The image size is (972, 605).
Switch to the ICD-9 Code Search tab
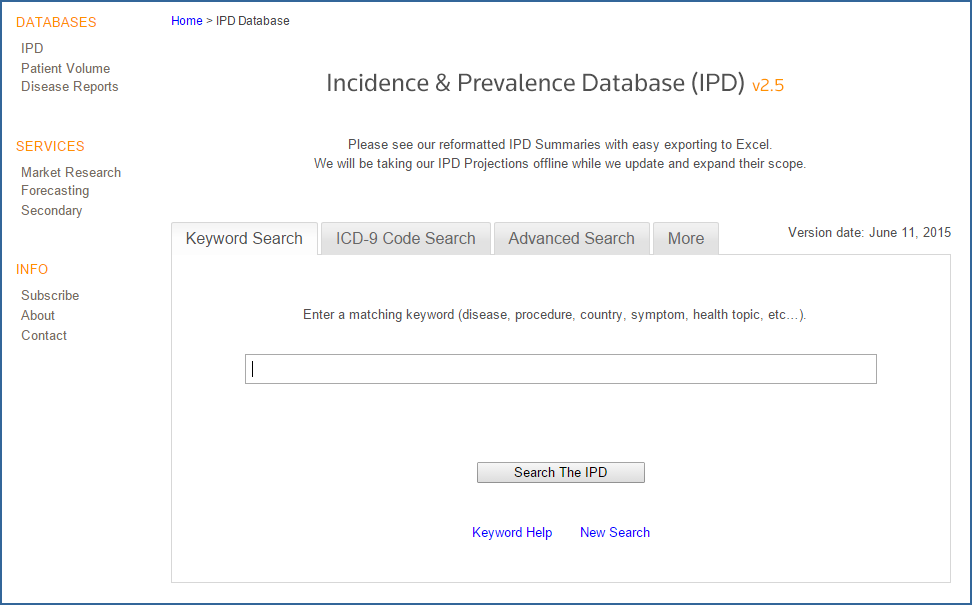(405, 238)
